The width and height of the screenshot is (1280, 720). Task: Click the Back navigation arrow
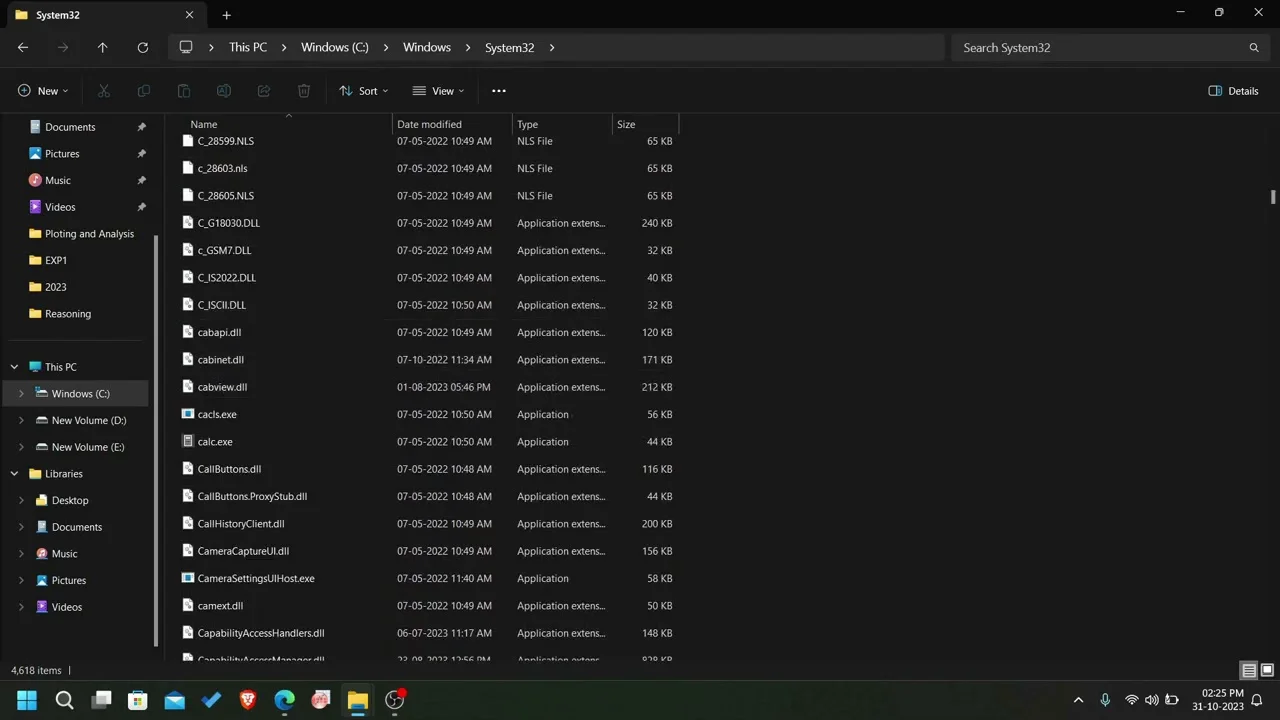click(23, 47)
